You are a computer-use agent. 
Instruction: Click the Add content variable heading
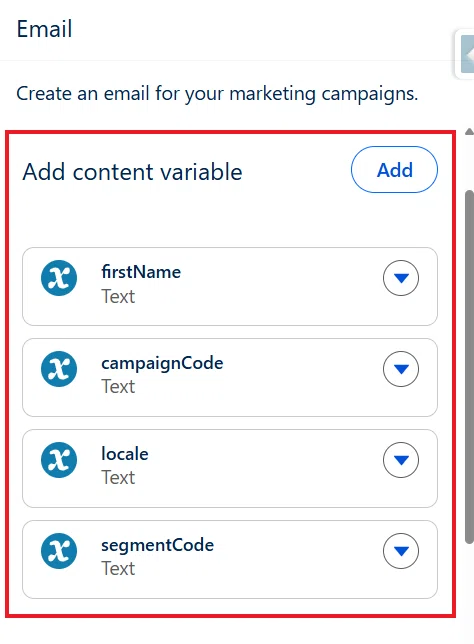[x=132, y=172]
